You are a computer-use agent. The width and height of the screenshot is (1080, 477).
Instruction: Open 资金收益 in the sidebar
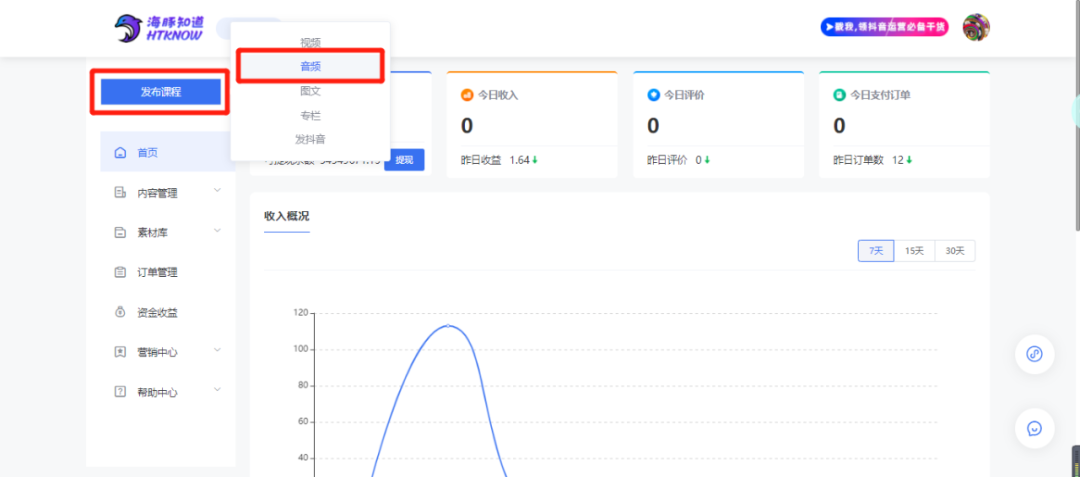(x=160, y=312)
